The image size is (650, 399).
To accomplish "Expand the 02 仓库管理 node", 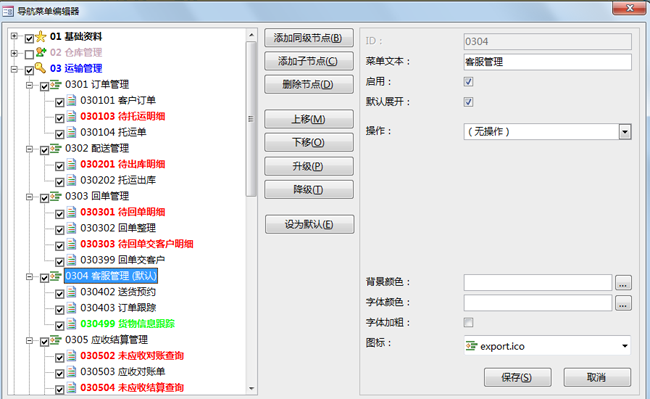I will tap(14, 53).
